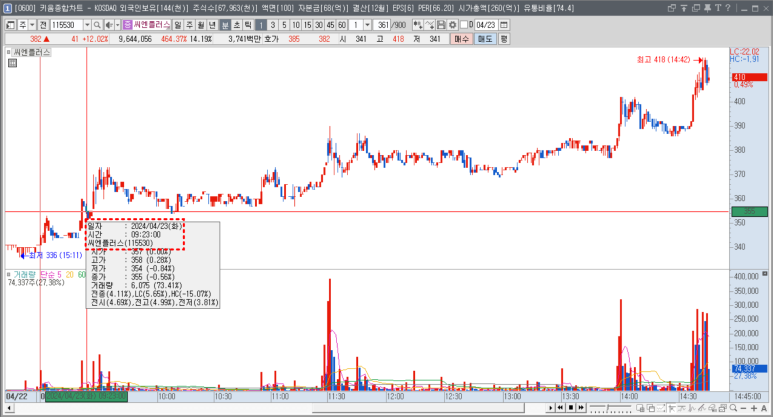
Task: Click the 04/23 date input field
Action: pos(486,25)
